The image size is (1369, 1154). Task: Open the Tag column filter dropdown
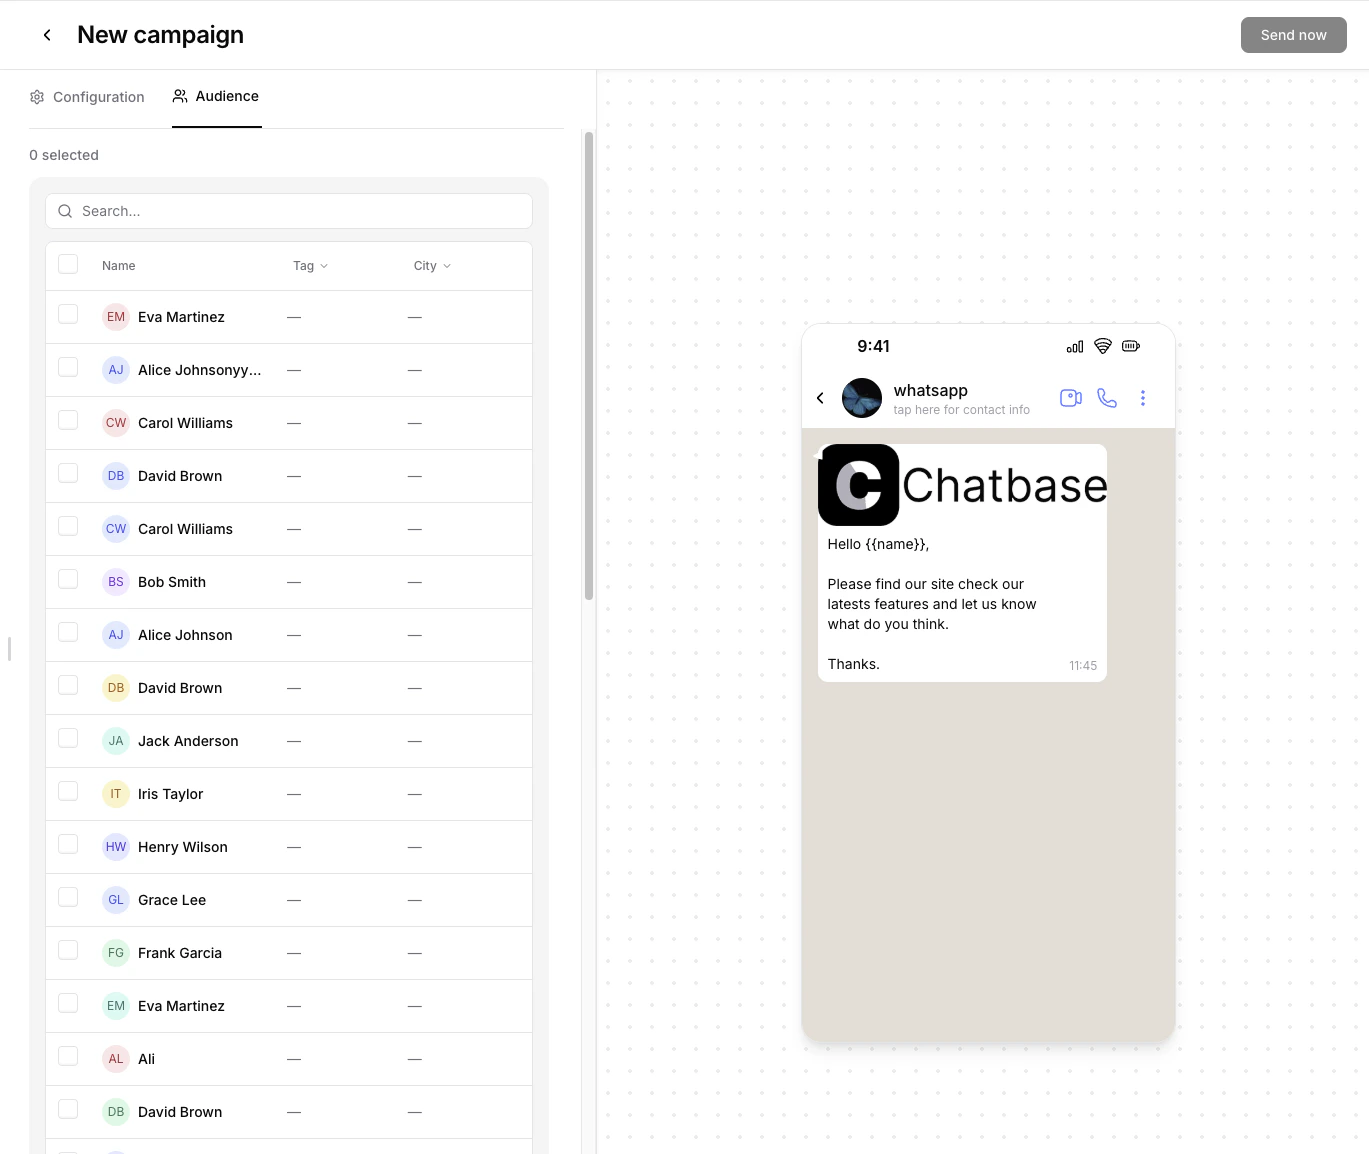[x=310, y=266]
